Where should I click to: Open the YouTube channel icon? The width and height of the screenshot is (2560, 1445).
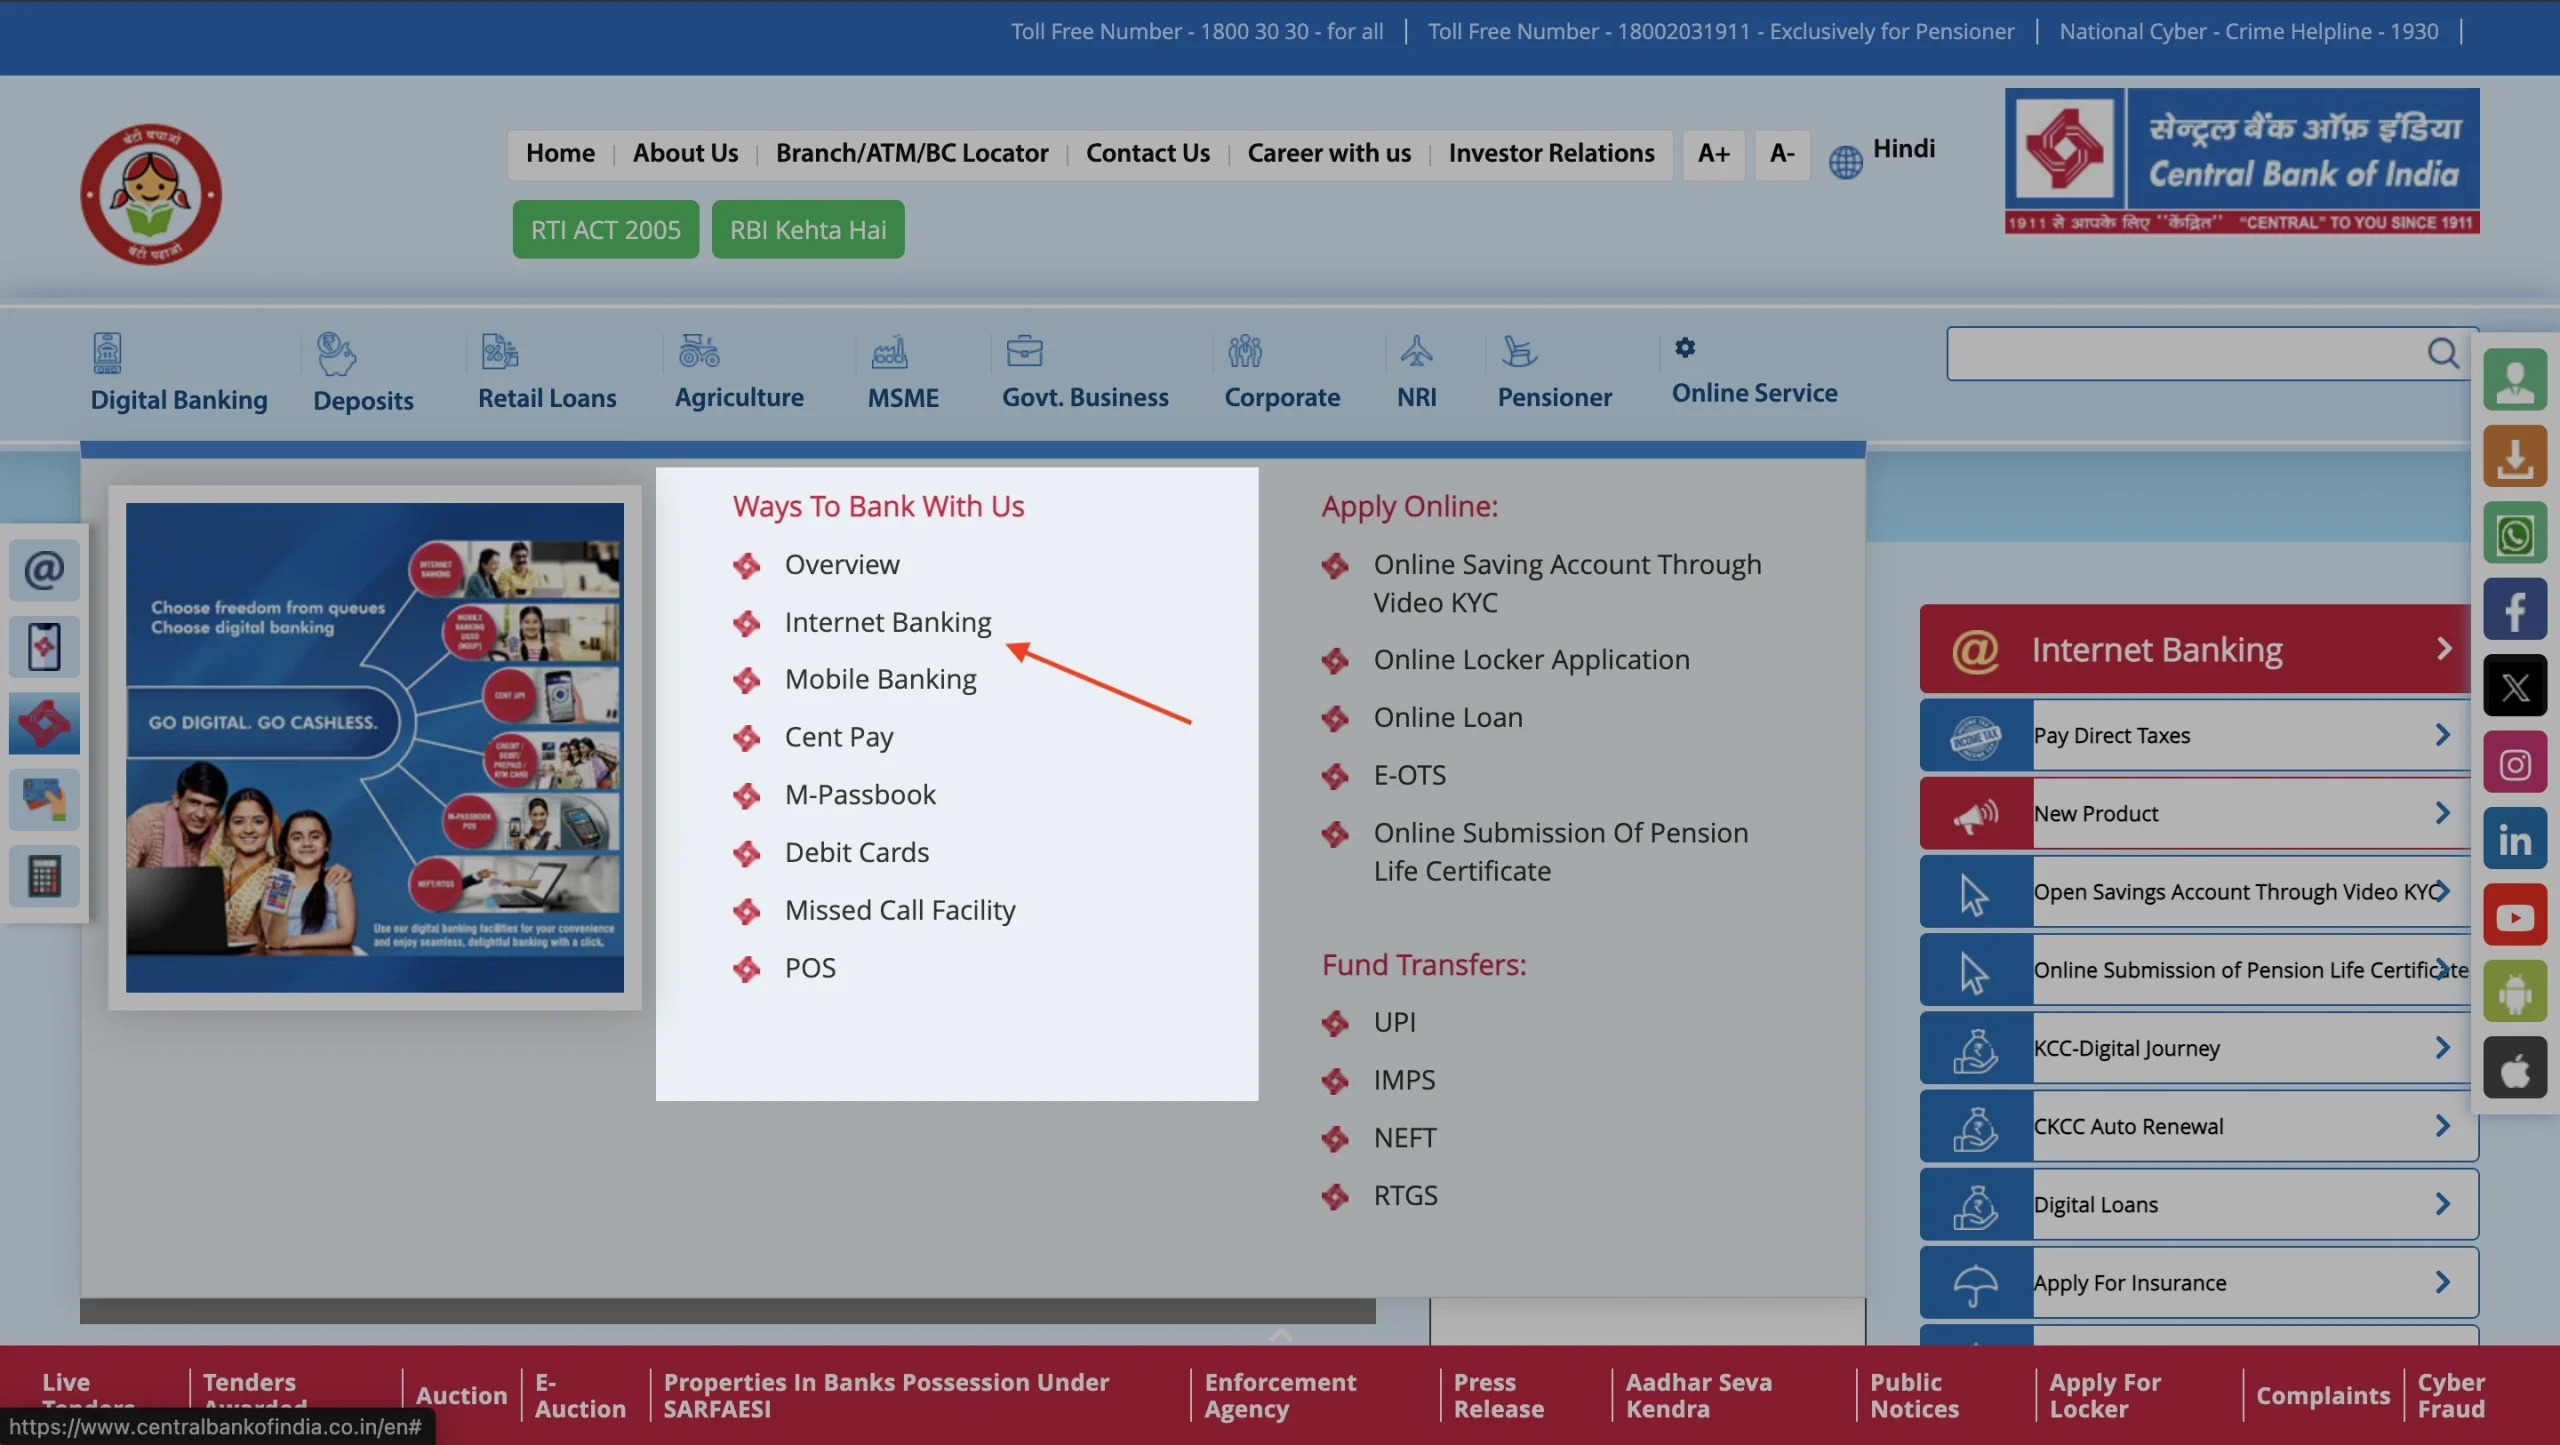pyautogui.click(x=2515, y=915)
